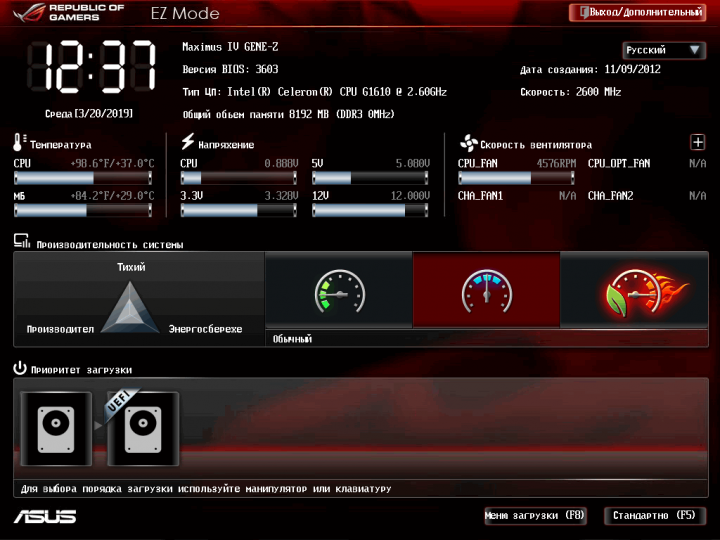
Task: Open Меню загрузки (F8) boot menu
Action: point(535,516)
